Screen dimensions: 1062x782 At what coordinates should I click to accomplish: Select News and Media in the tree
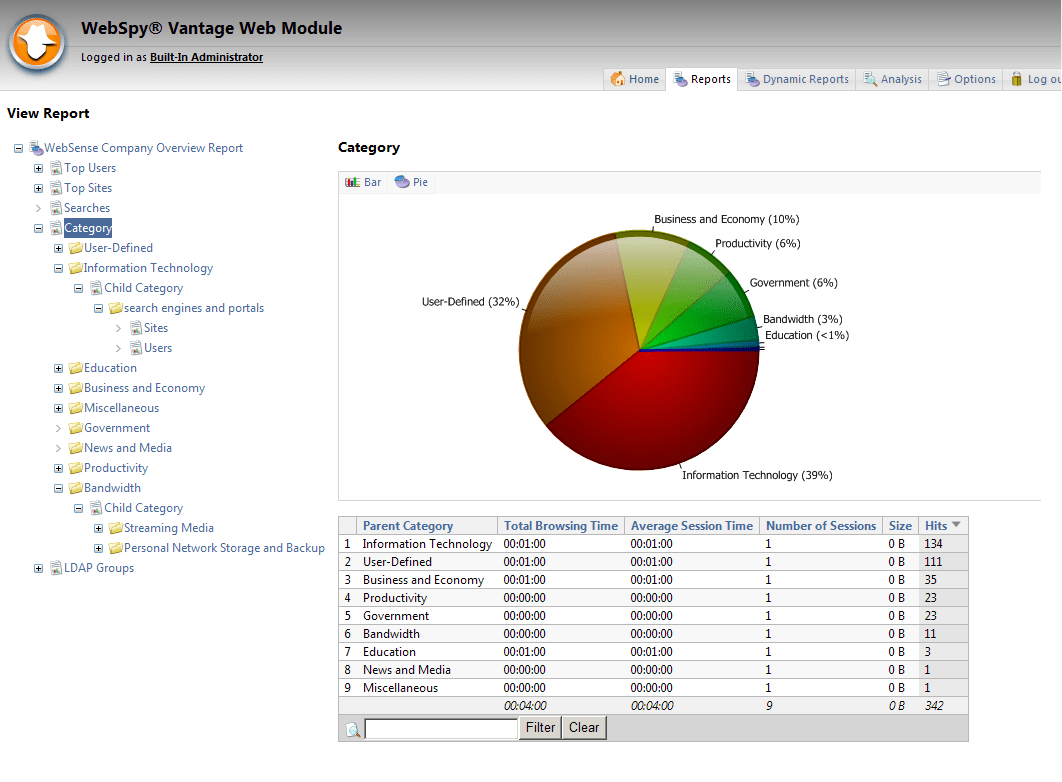(127, 448)
